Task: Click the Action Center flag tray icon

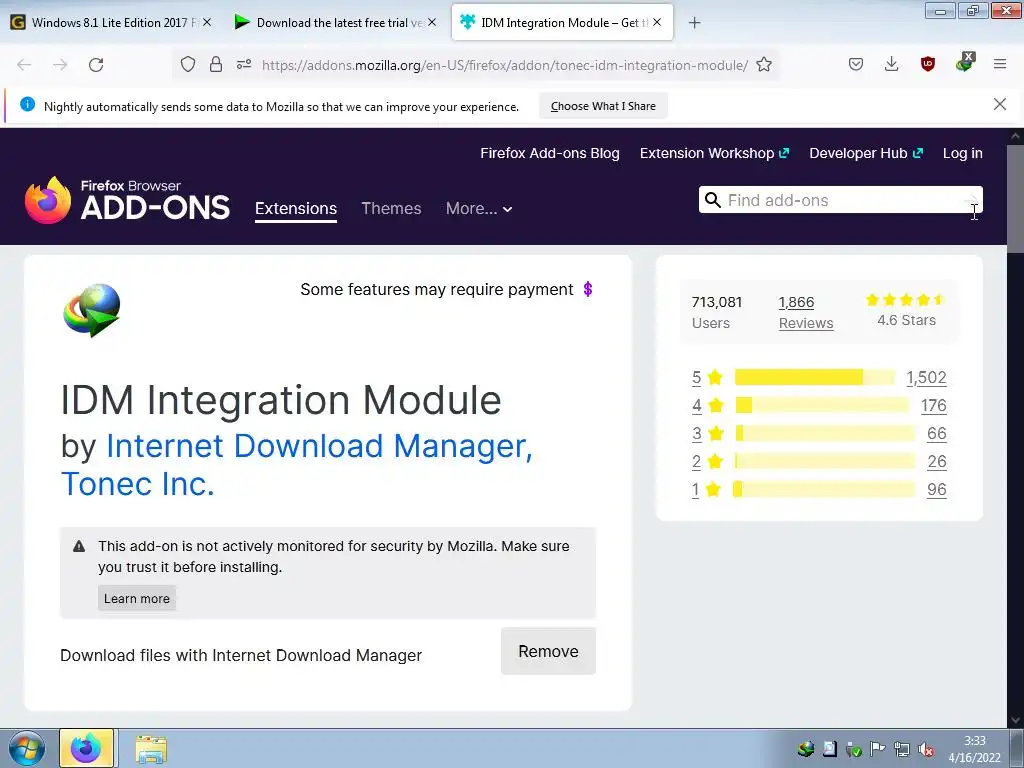Action: point(878,749)
